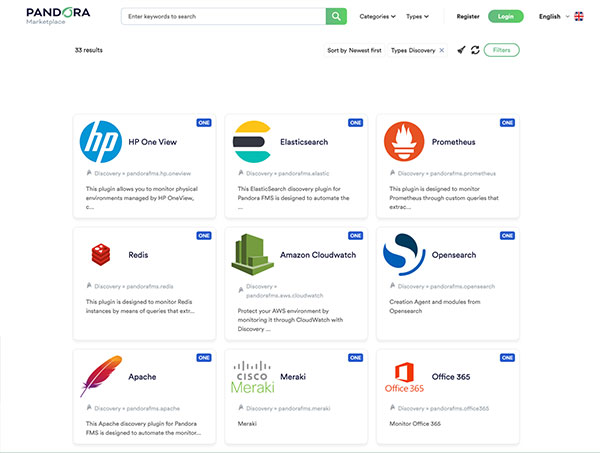The width and height of the screenshot is (600, 453).
Task: Click the Prometheus plugin description text
Action: click(x=444, y=198)
